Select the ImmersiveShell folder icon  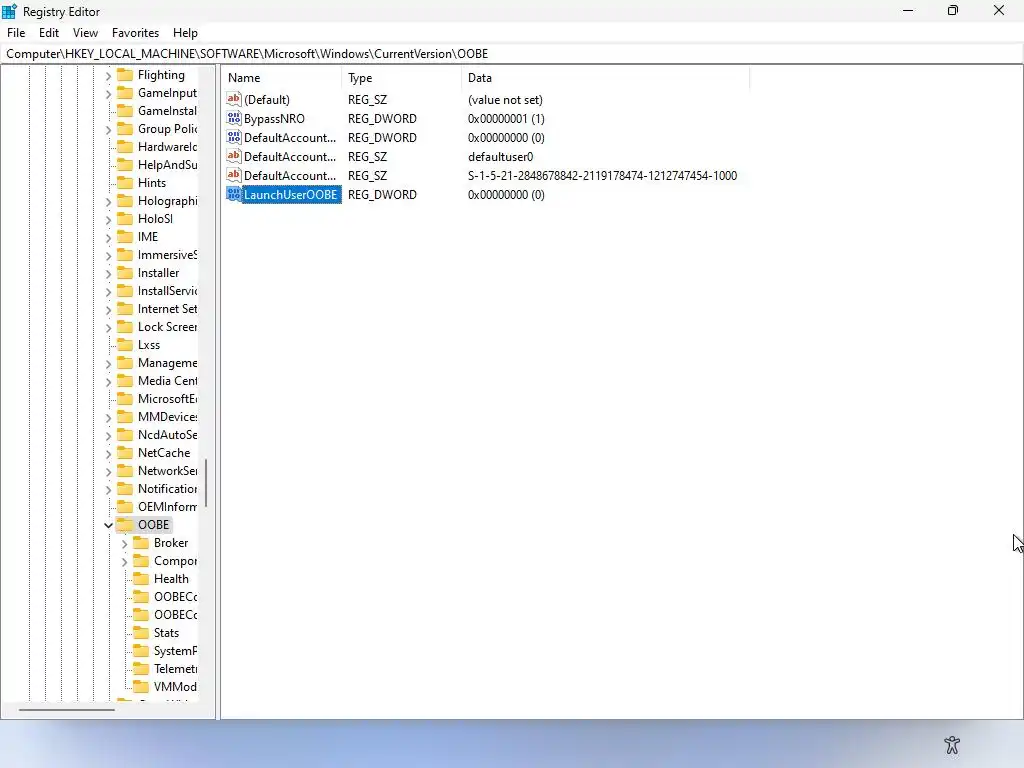point(125,254)
